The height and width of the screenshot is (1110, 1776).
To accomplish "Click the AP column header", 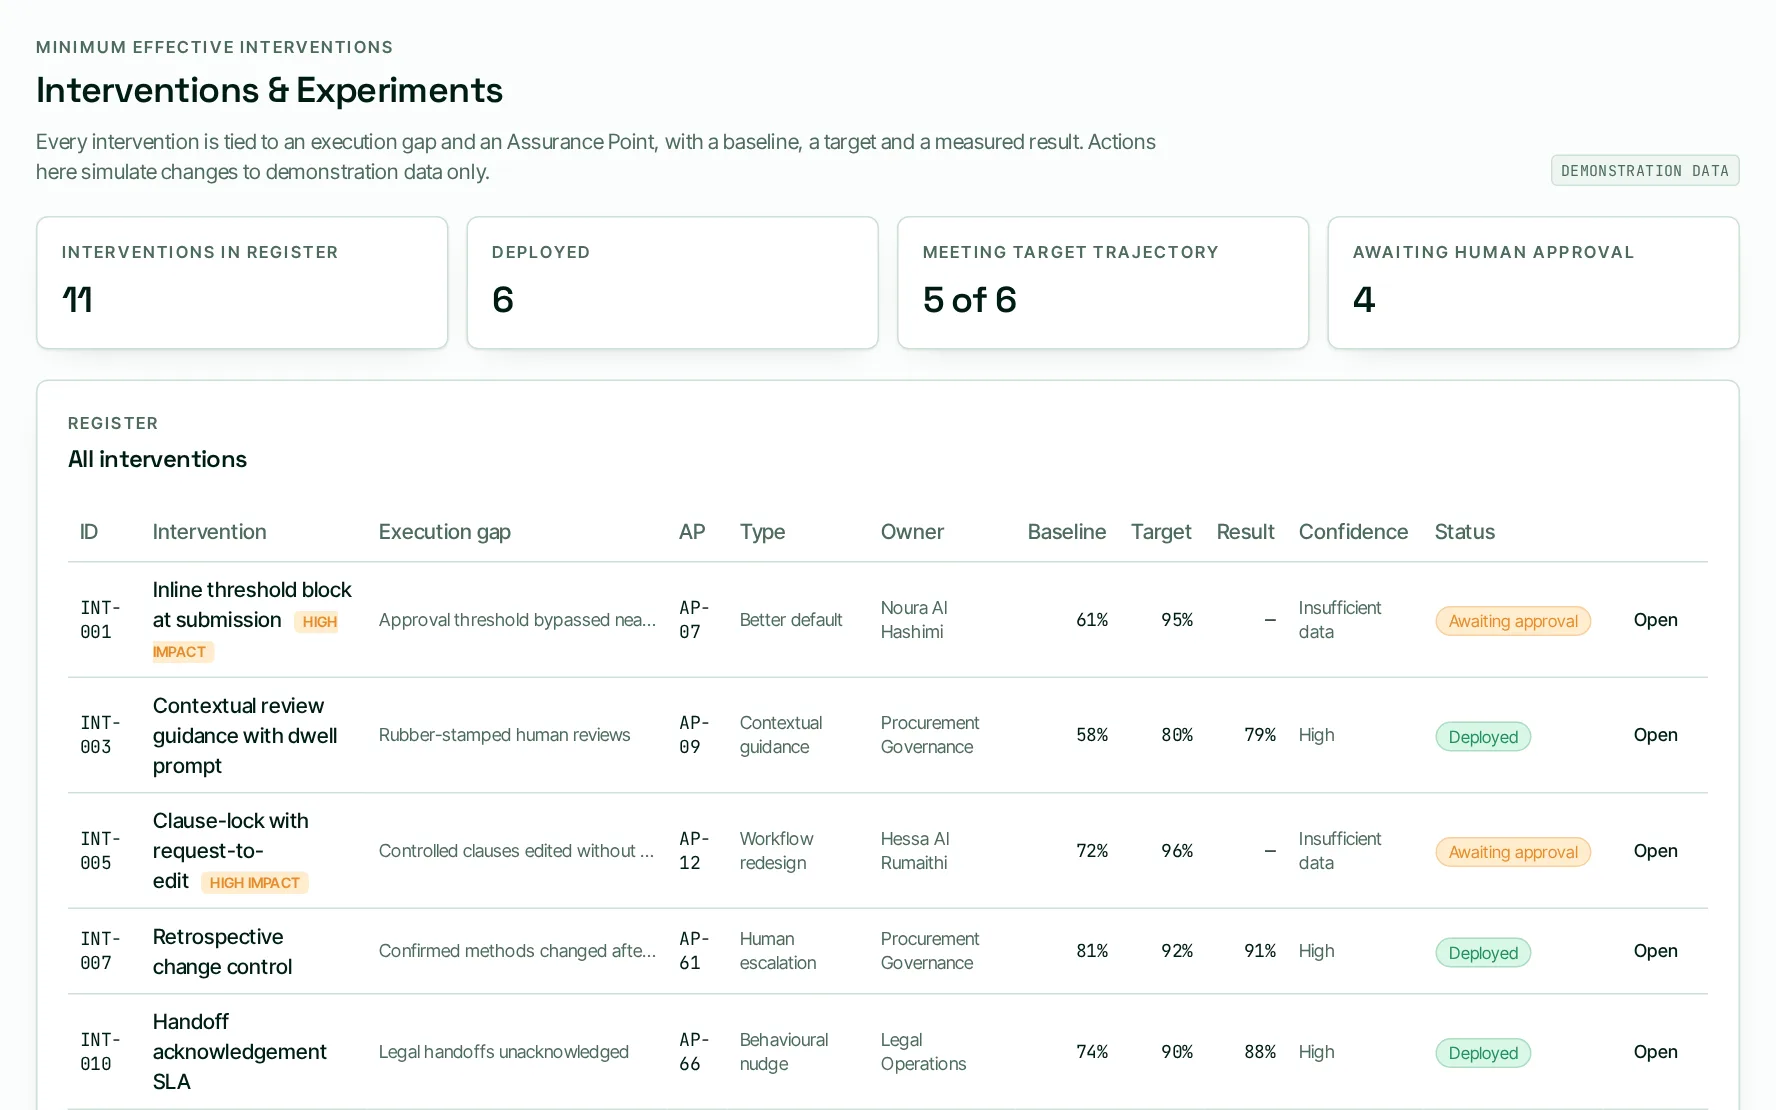I will [692, 532].
